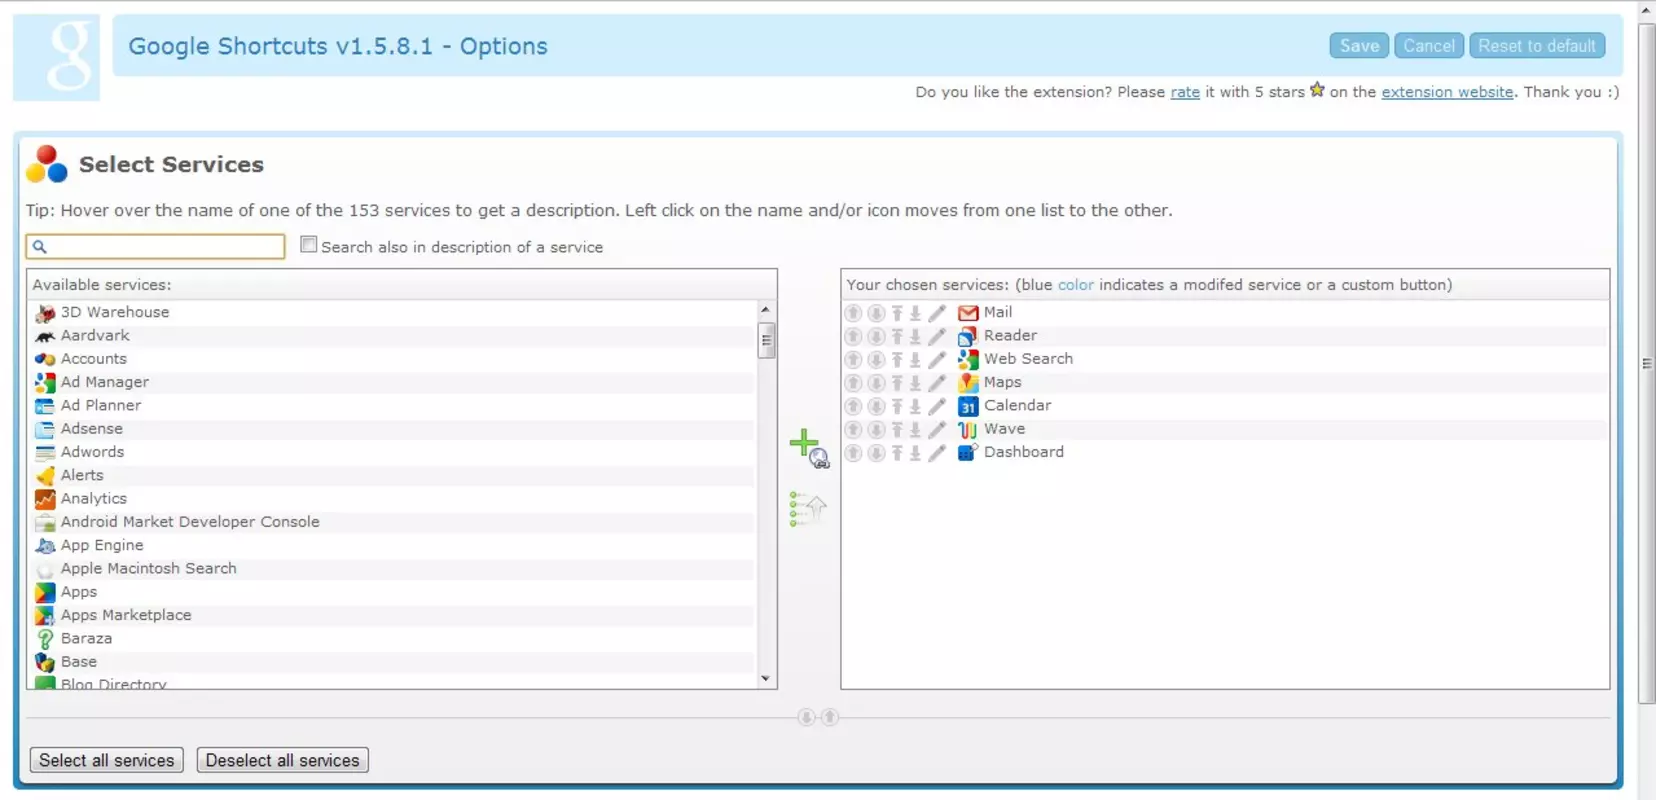Viewport: 1656px width, 800px height.
Task: Click the Calendar icon in chosen services
Action: pyautogui.click(x=968, y=406)
